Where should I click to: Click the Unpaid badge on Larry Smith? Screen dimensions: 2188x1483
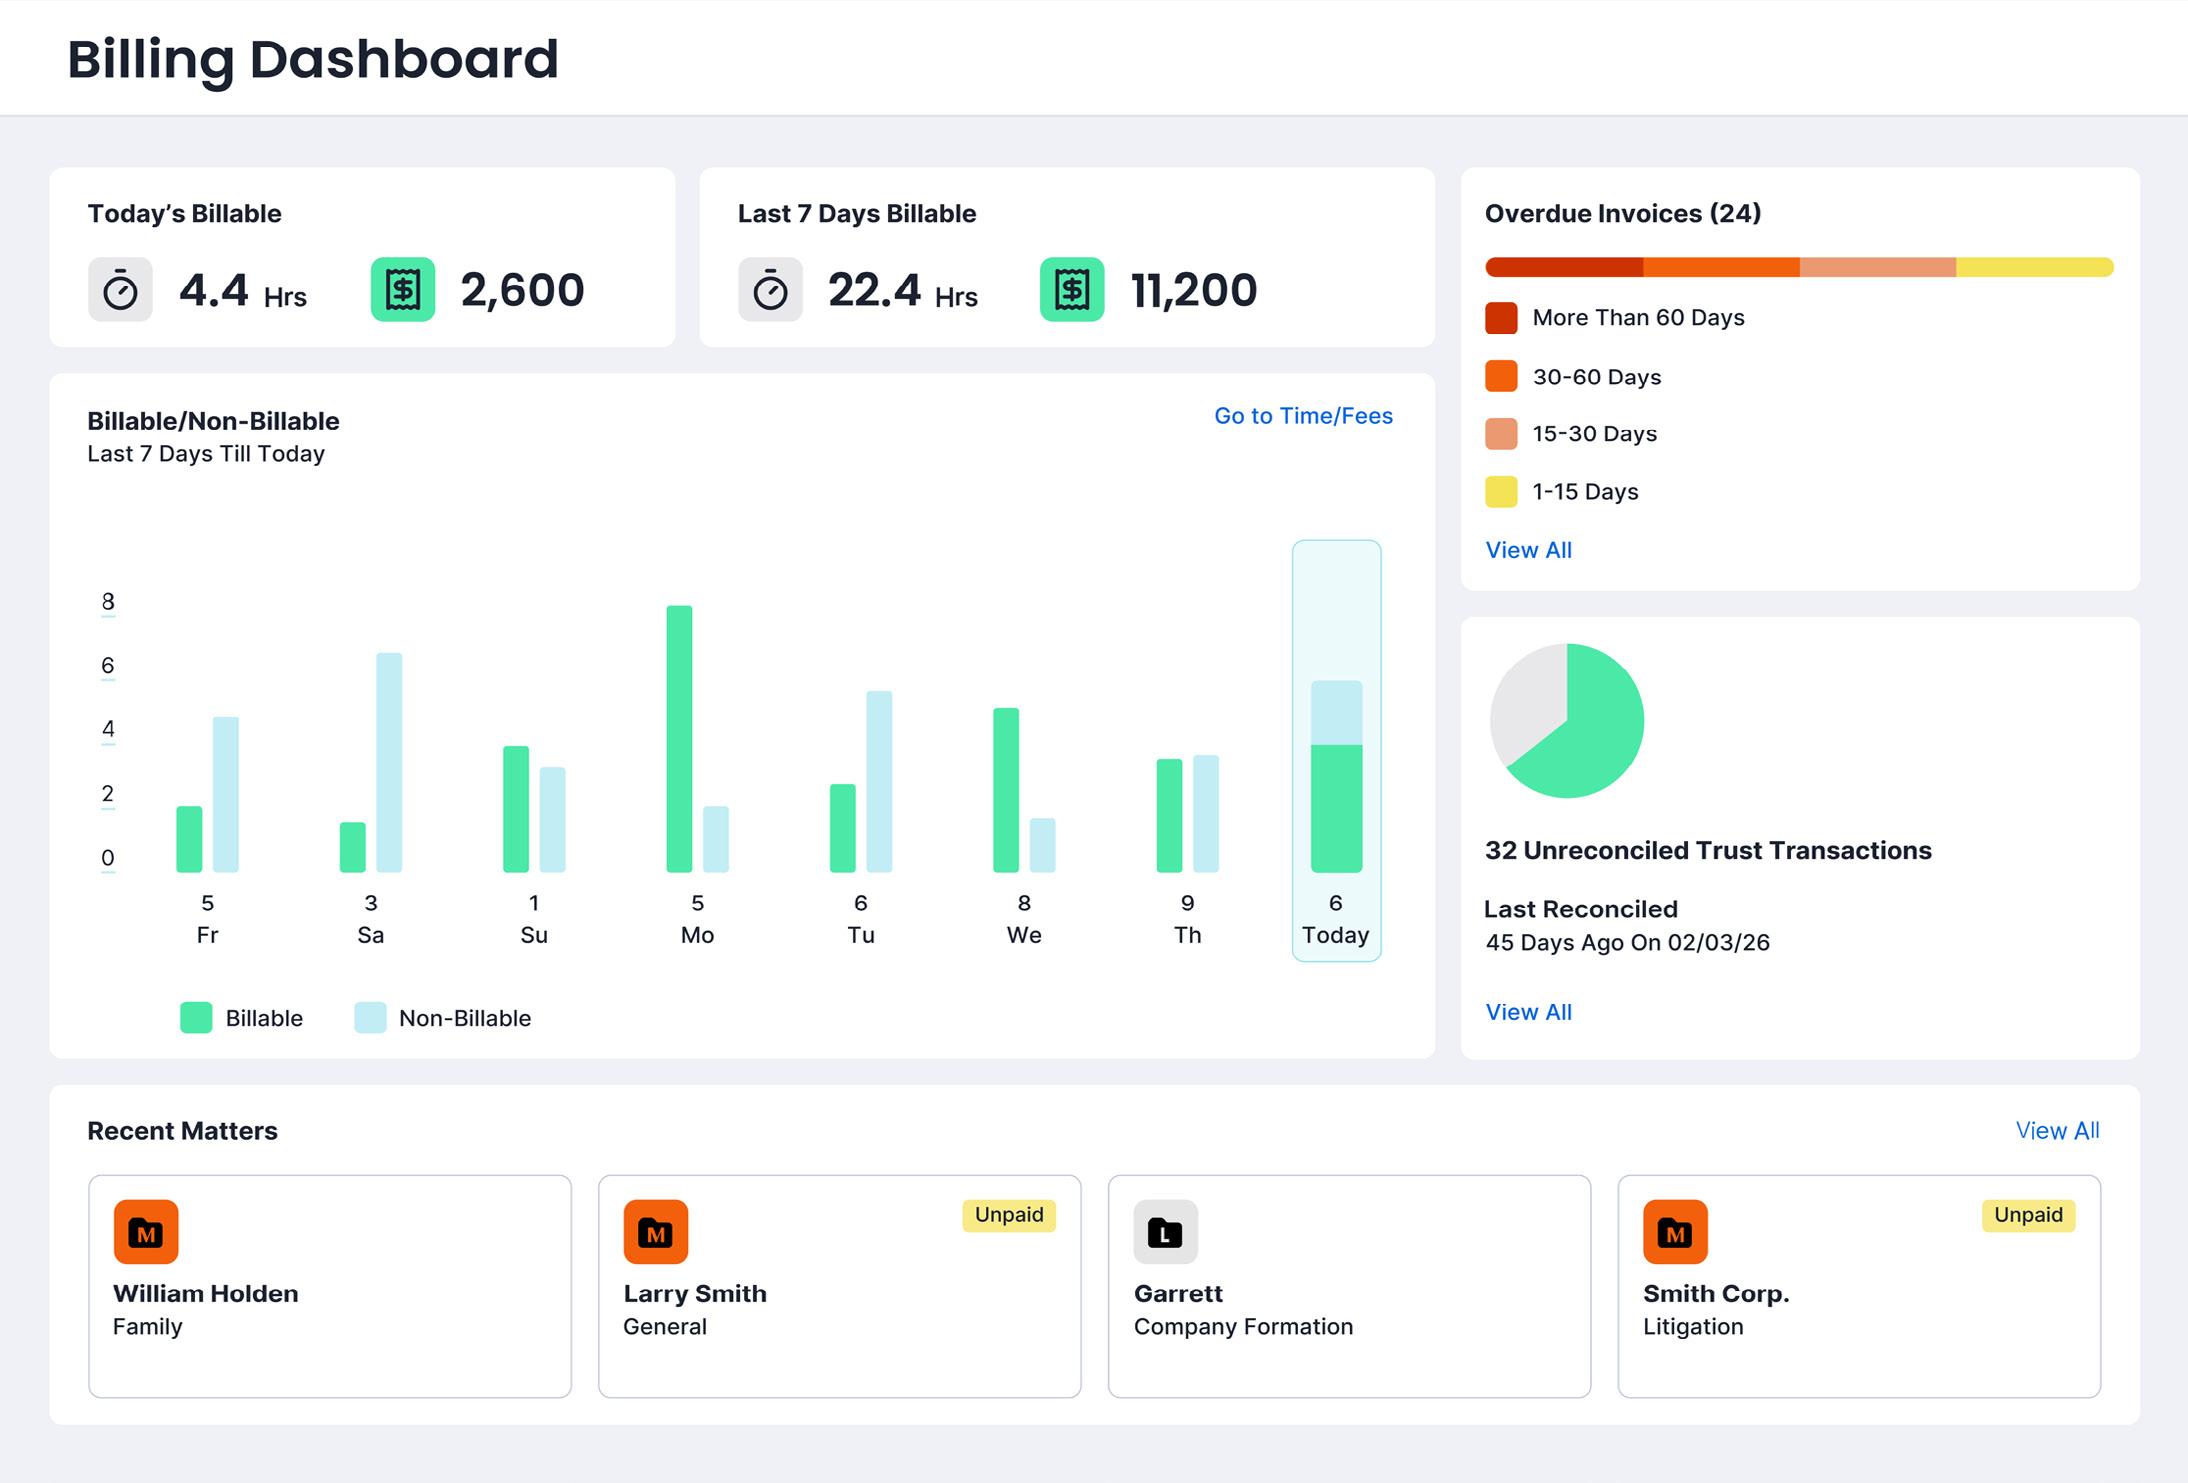(1008, 1215)
